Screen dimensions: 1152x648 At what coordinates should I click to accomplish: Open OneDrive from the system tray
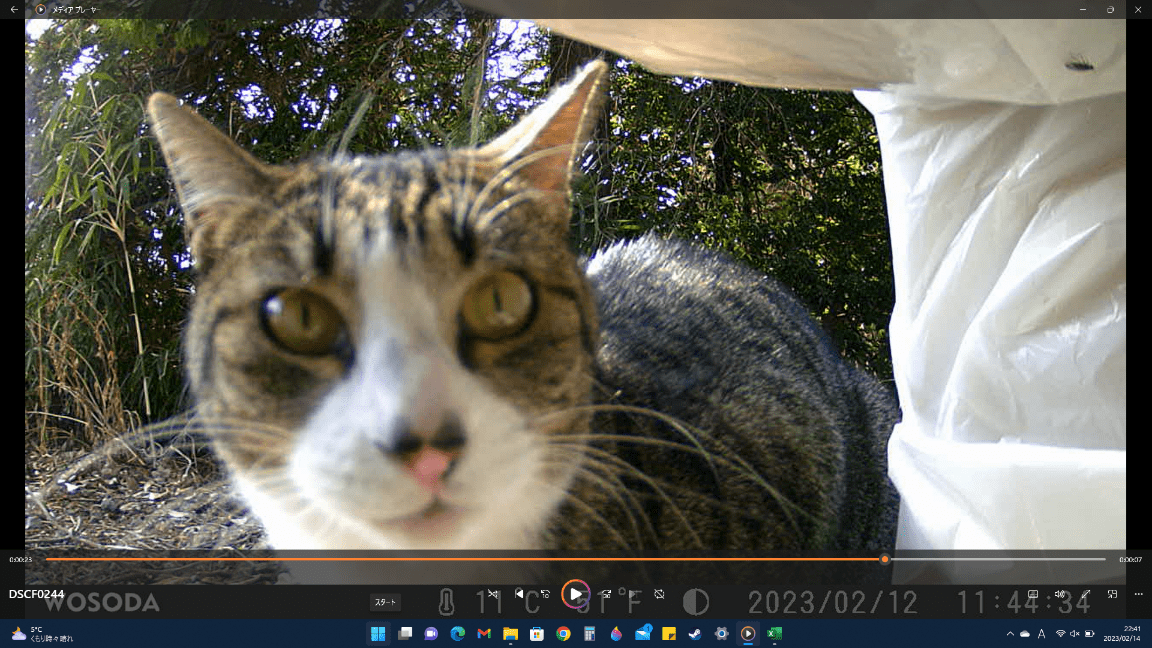1025,633
